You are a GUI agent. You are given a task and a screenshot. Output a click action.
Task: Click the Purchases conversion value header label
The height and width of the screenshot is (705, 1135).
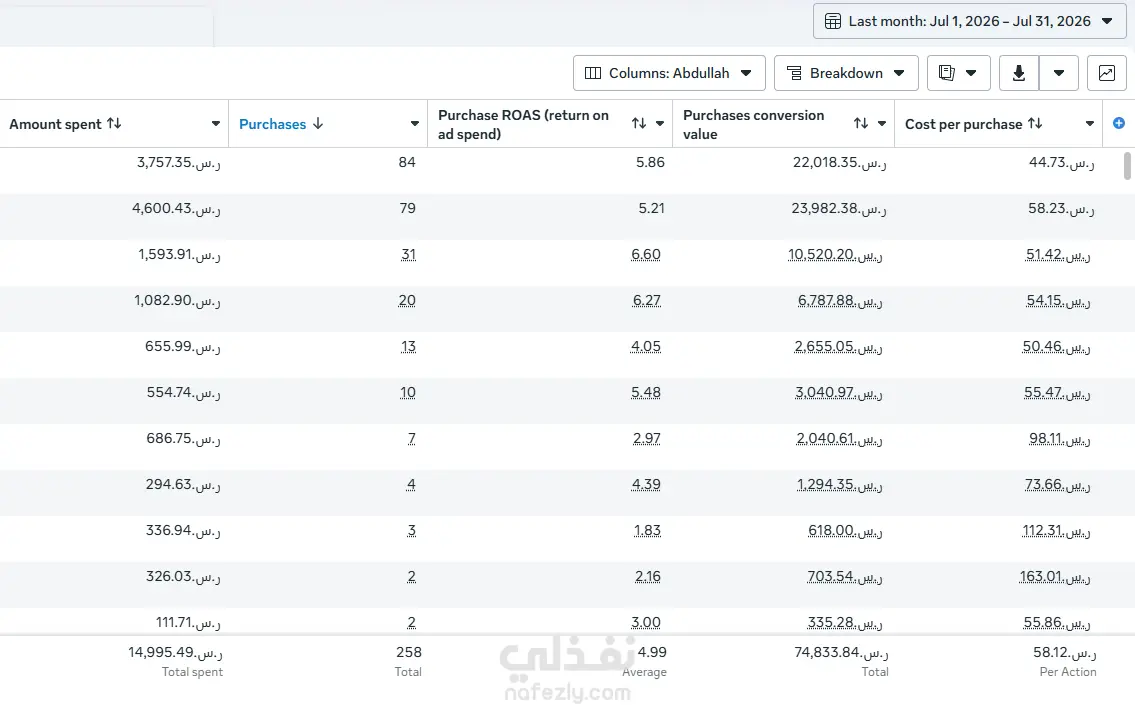[x=754, y=124]
